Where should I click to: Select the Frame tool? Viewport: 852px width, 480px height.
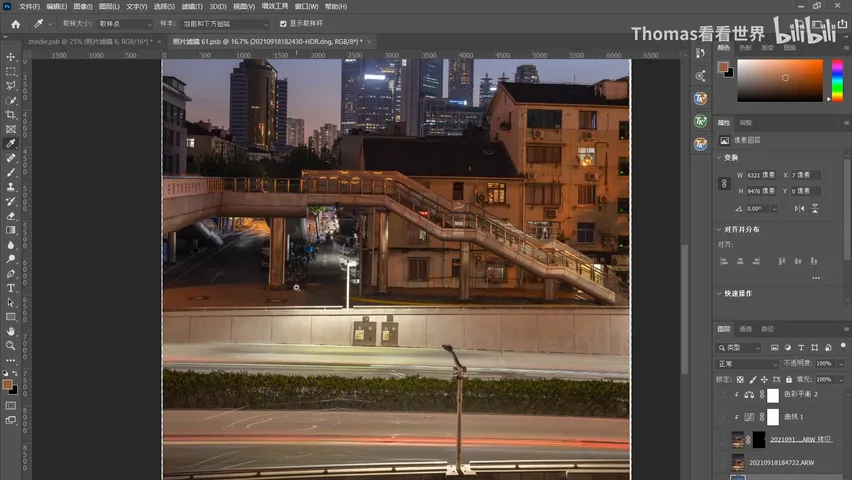click(x=11, y=129)
